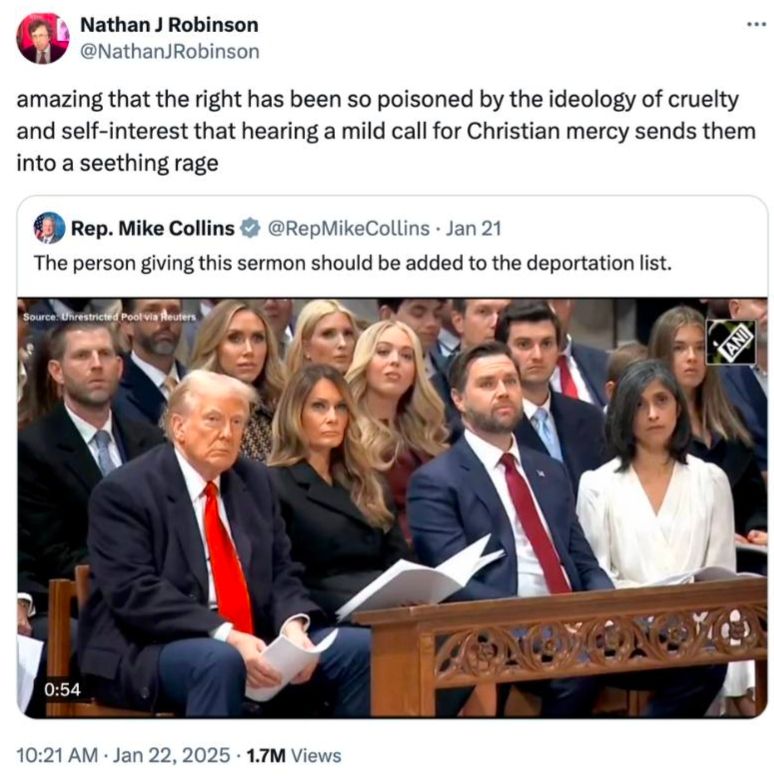Image resolution: width=774 pixels, height=776 pixels.
Task: Click the 1.7M Views count
Action: 293,755
